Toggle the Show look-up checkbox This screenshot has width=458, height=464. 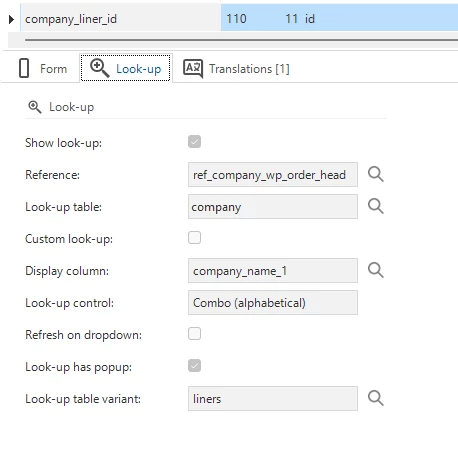pyautogui.click(x=194, y=142)
